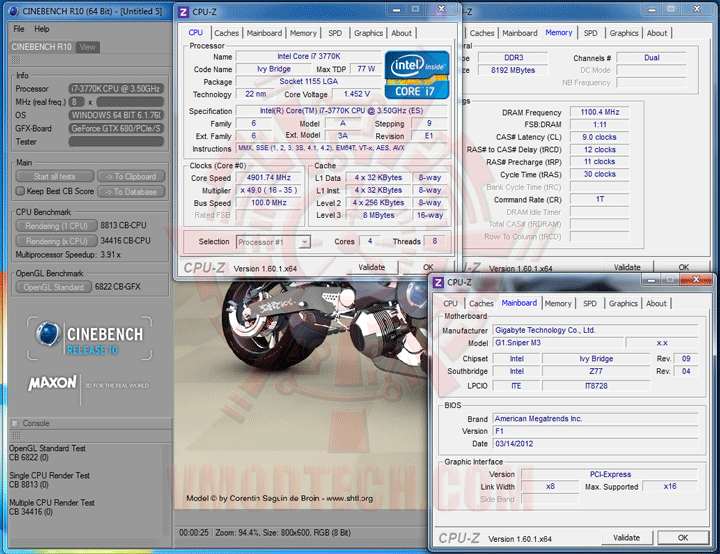Viewport: 720px width, 554px height.
Task: Click the Rendering (1 CPU) button
Action: pos(55,226)
